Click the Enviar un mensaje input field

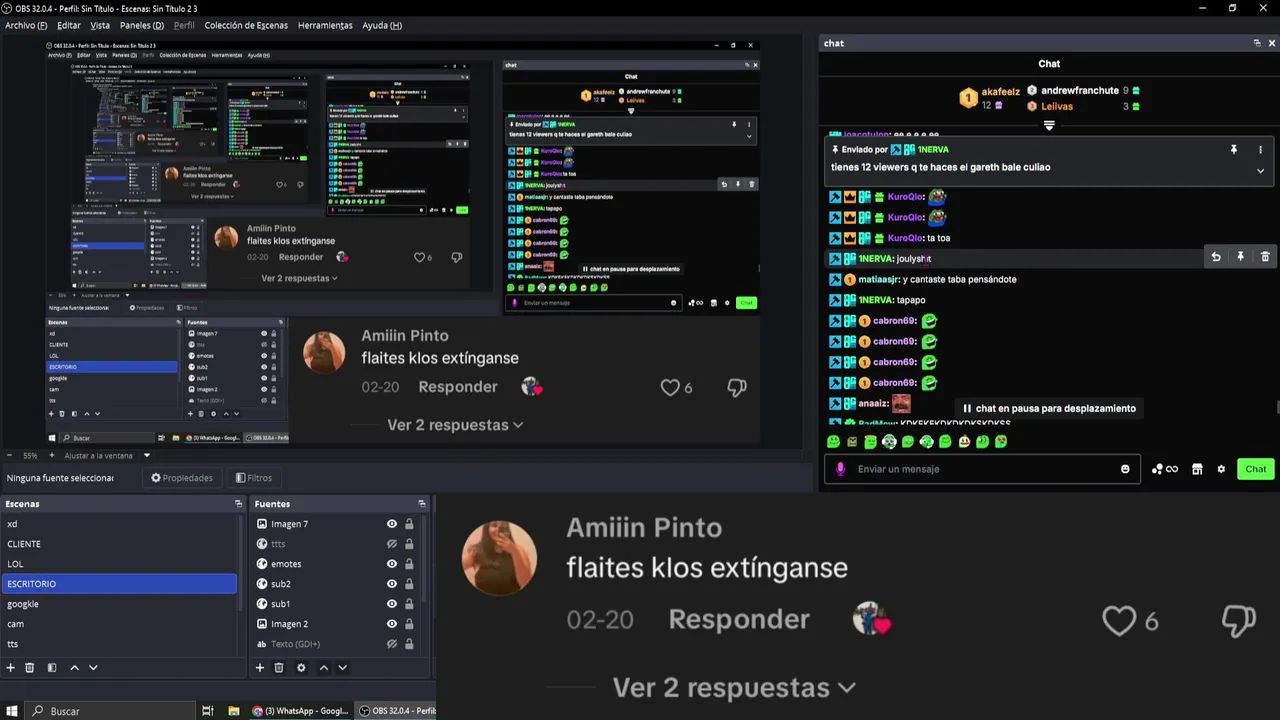click(x=982, y=469)
